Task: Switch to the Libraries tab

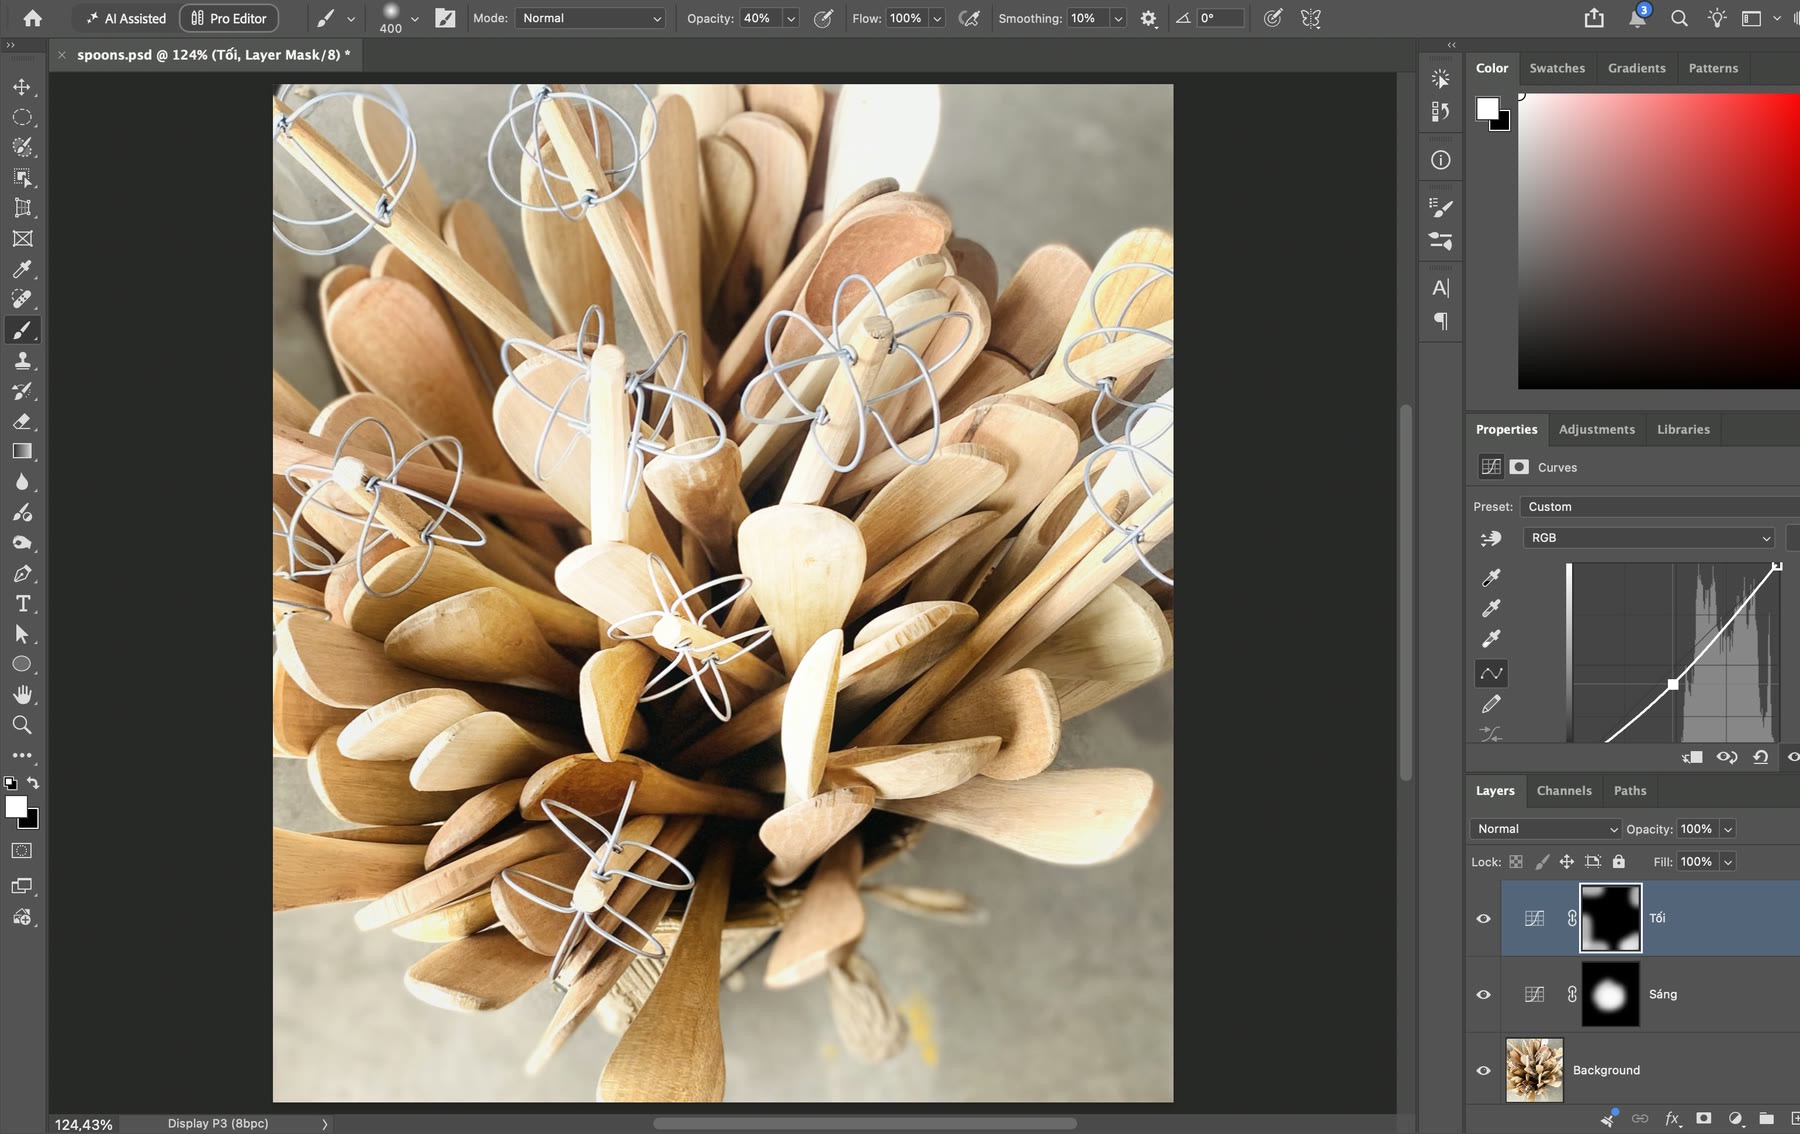Action: pyautogui.click(x=1683, y=429)
